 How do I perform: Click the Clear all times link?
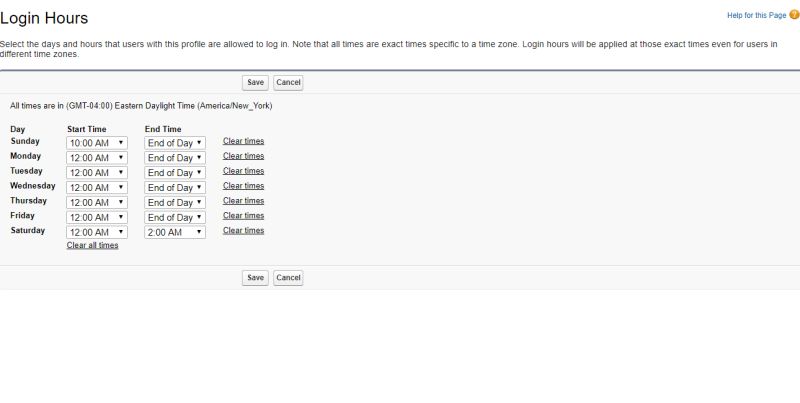[x=92, y=245]
